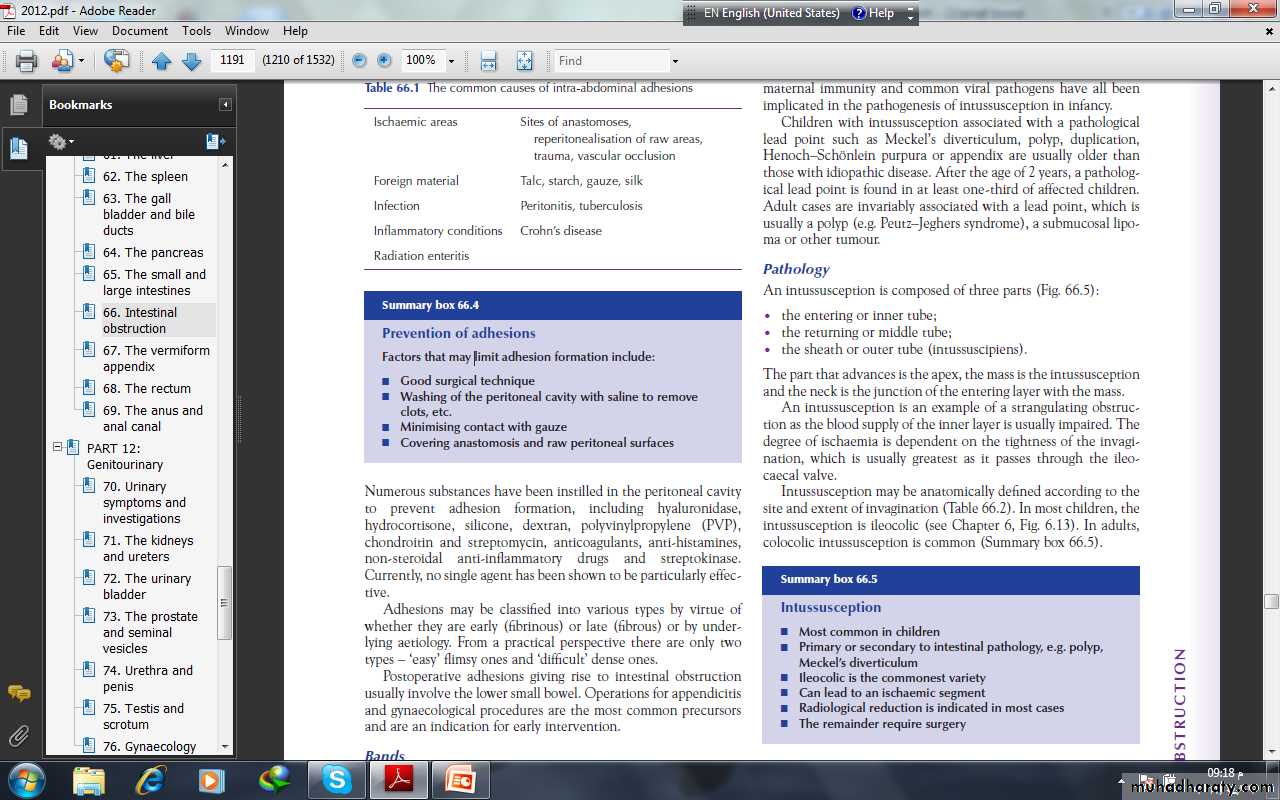Click the fit width scrolling icon
1280x800 pixels.
coord(488,61)
